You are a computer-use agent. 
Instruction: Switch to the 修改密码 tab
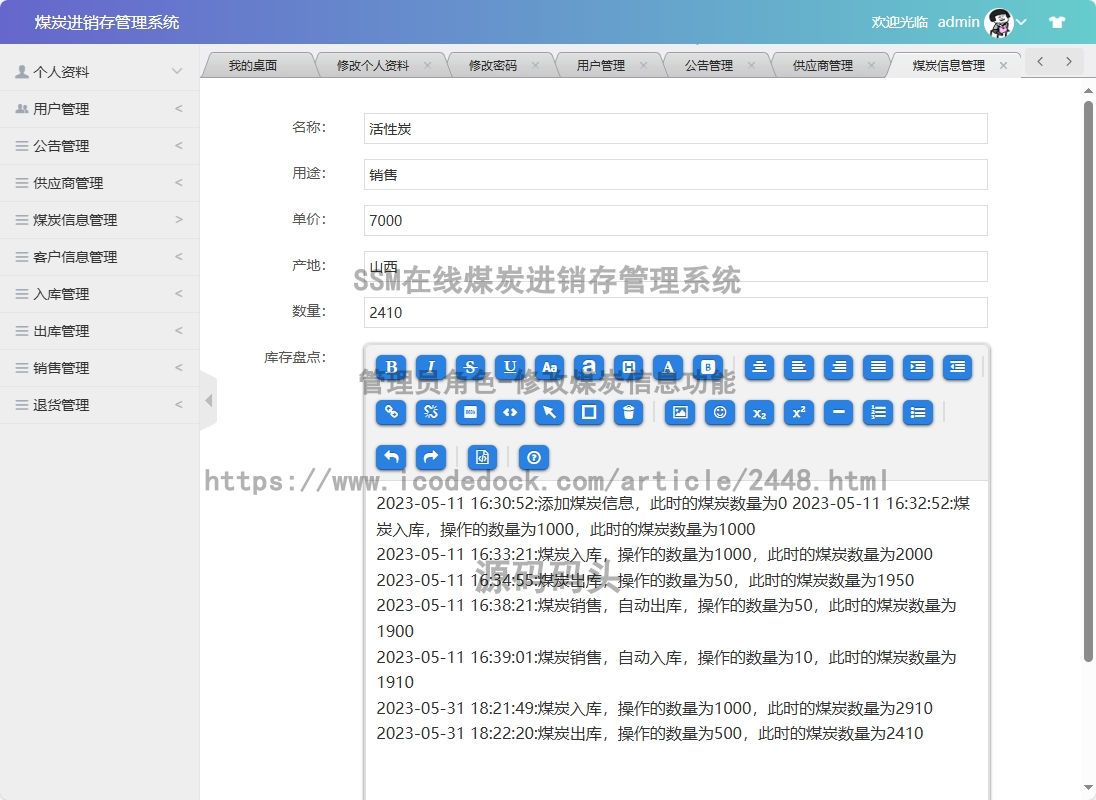(493, 66)
